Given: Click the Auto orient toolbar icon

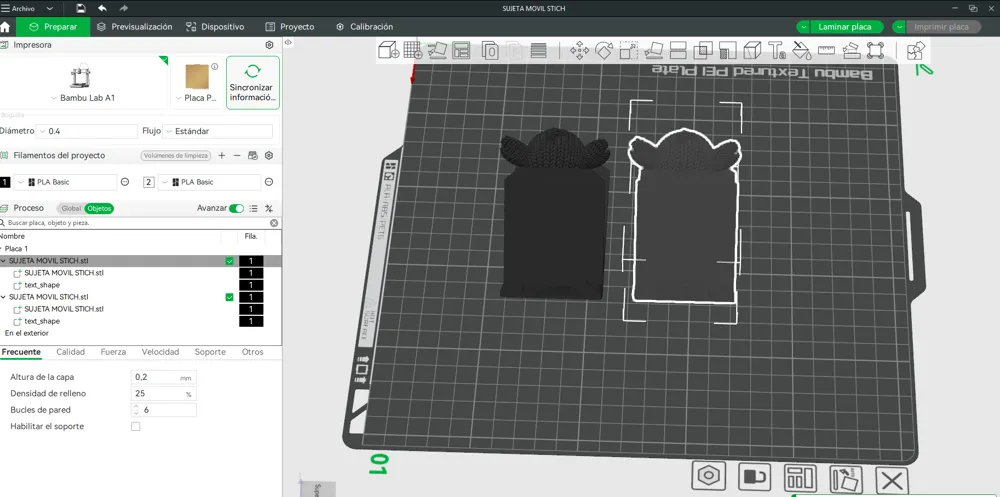Looking at the screenshot, I should click(x=438, y=50).
